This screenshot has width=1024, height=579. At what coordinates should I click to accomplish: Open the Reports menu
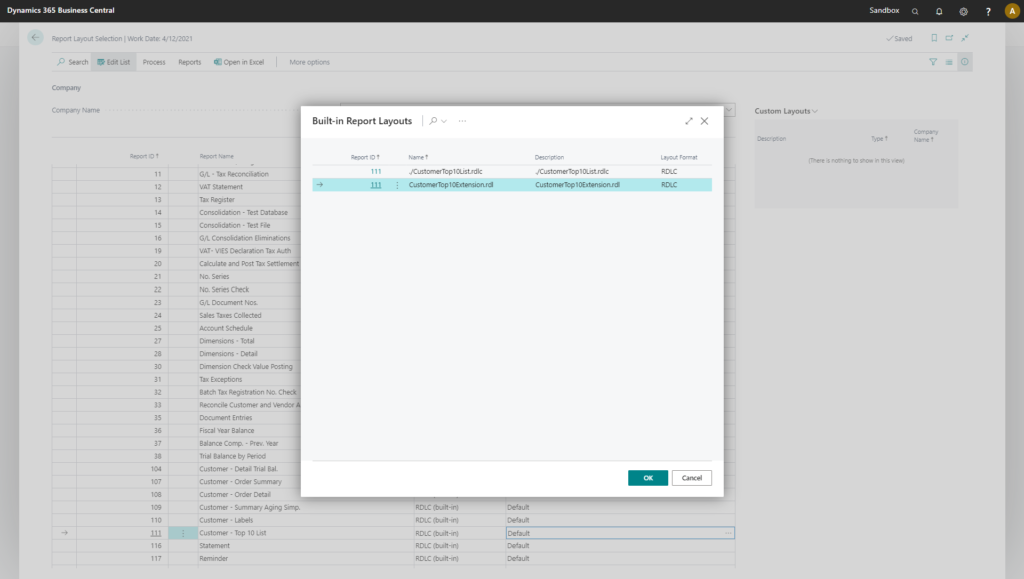click(x=189, y=61)
